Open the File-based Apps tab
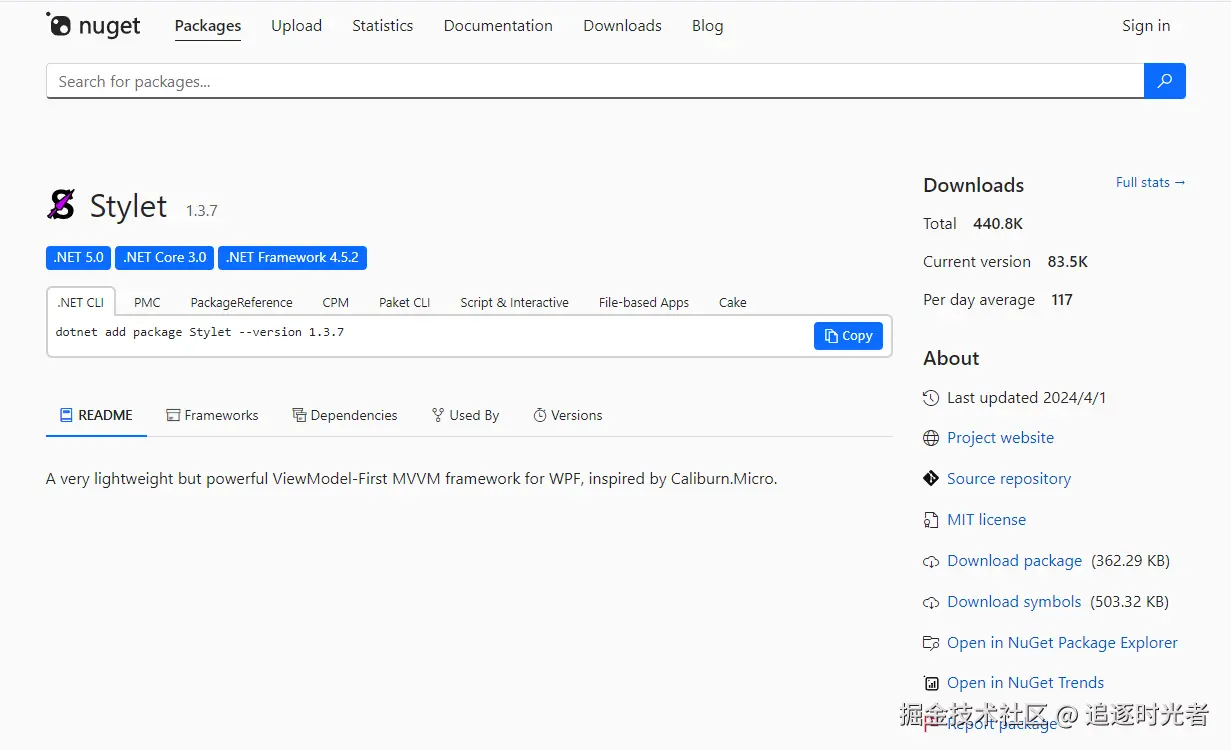1231x750 pixels. (644, 302)
